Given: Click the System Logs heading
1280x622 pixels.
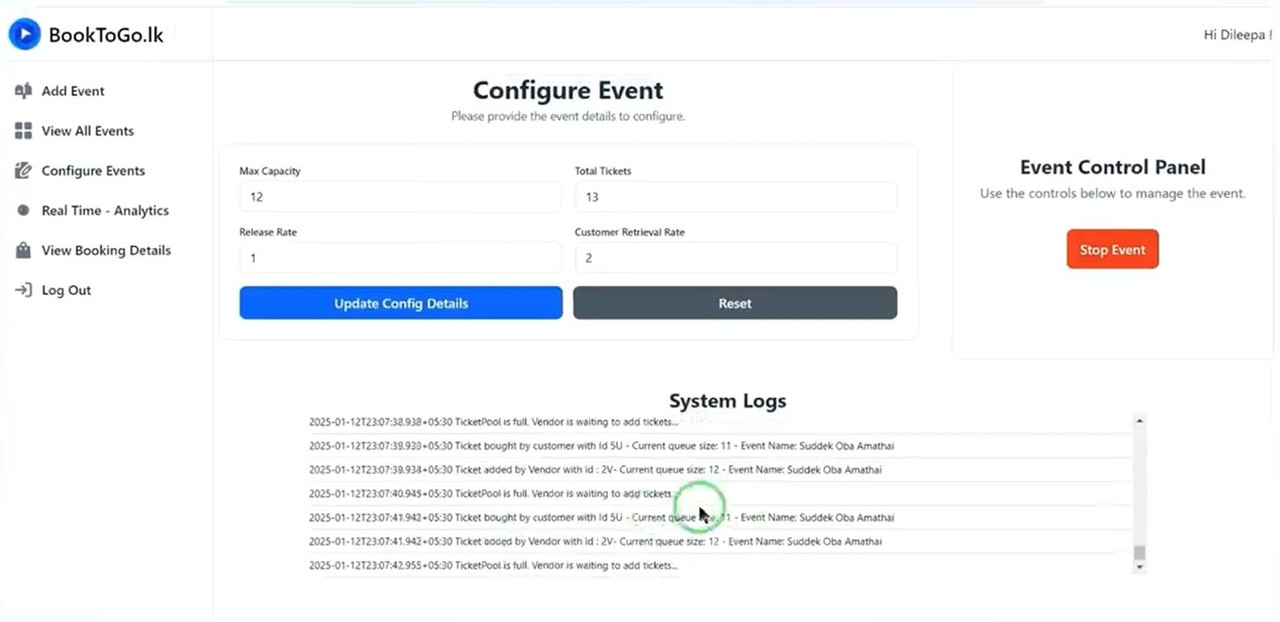Looking at the screenshot, I should pyautogui.click(x=728, y=401).
